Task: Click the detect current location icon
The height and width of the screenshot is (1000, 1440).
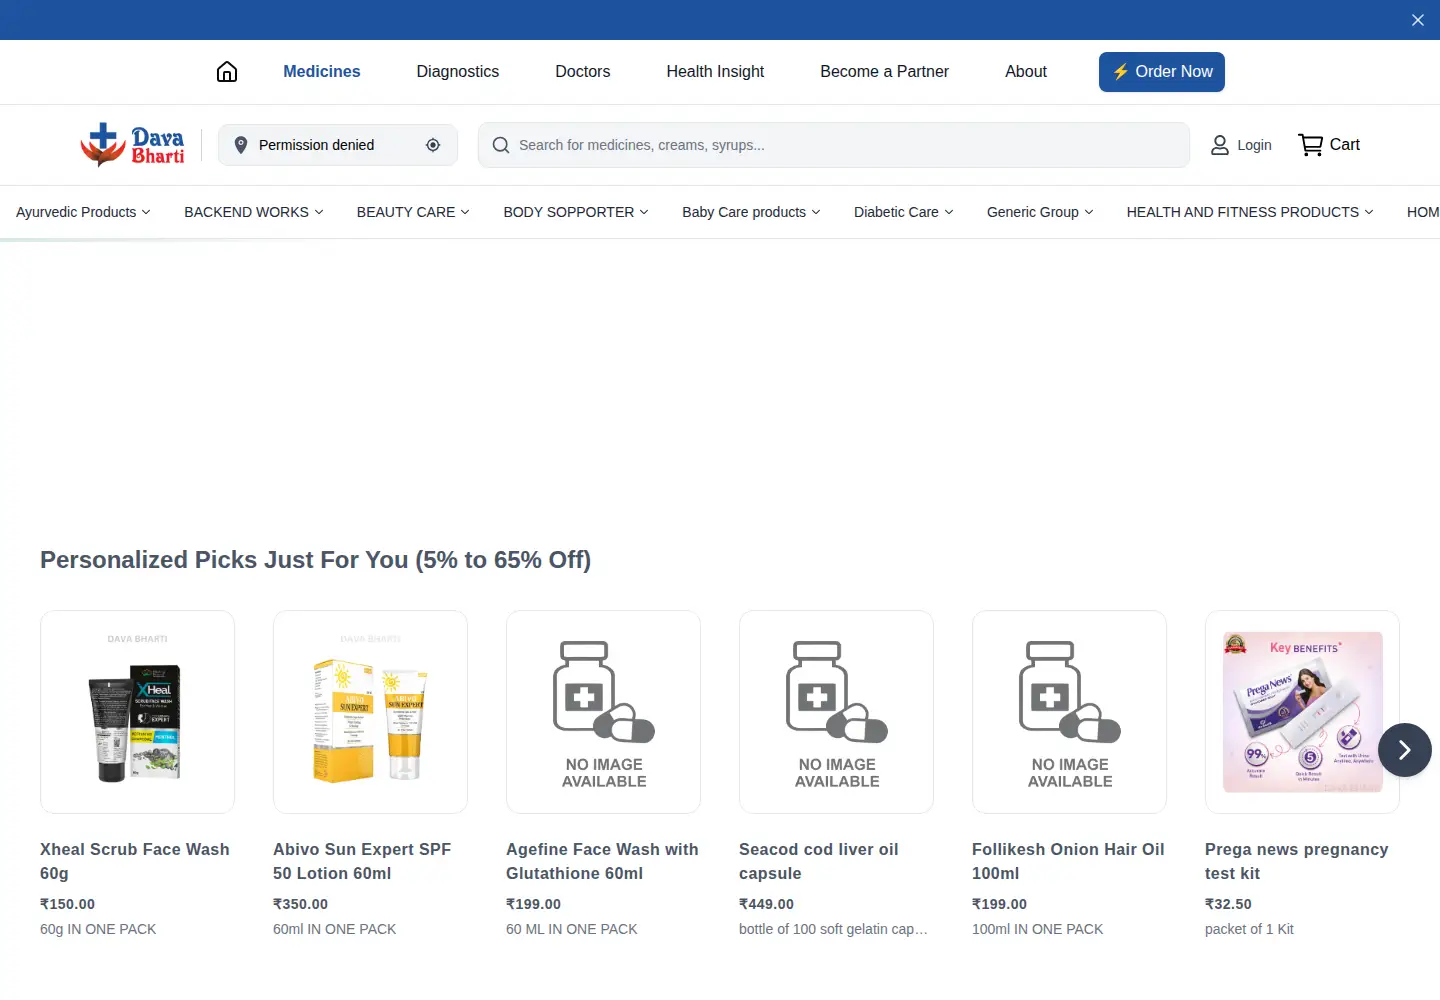Action: [433, 145]
